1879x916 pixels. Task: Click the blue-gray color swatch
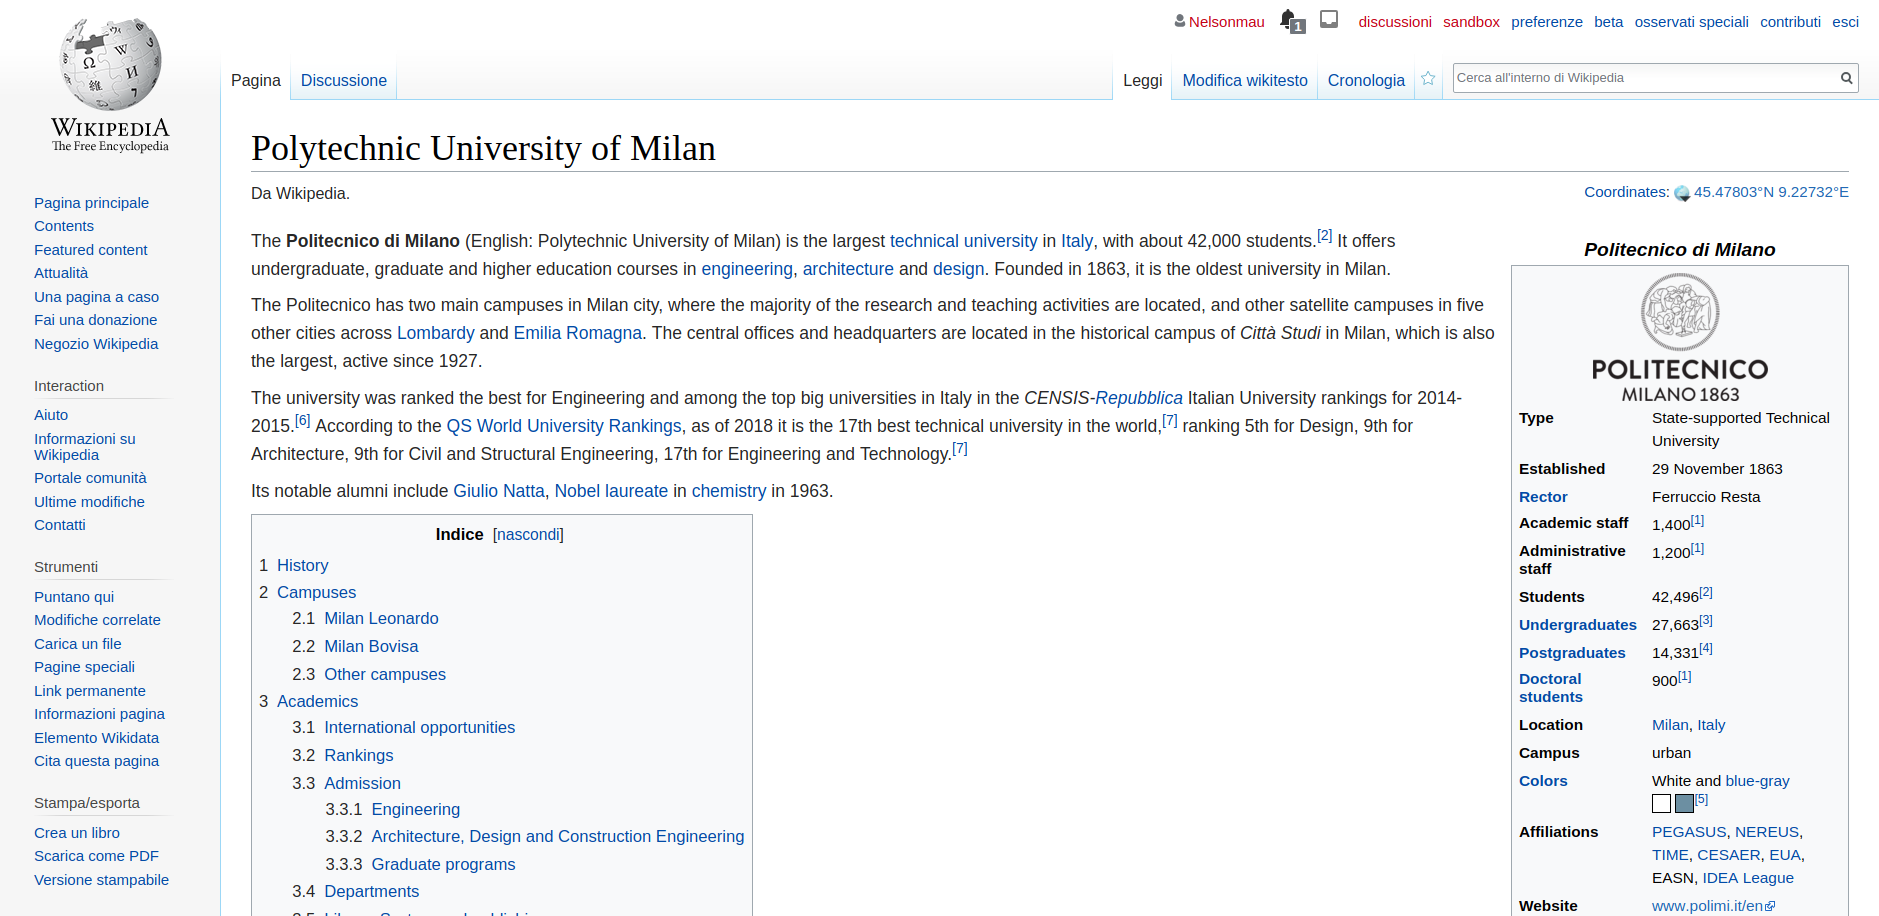1684,803
